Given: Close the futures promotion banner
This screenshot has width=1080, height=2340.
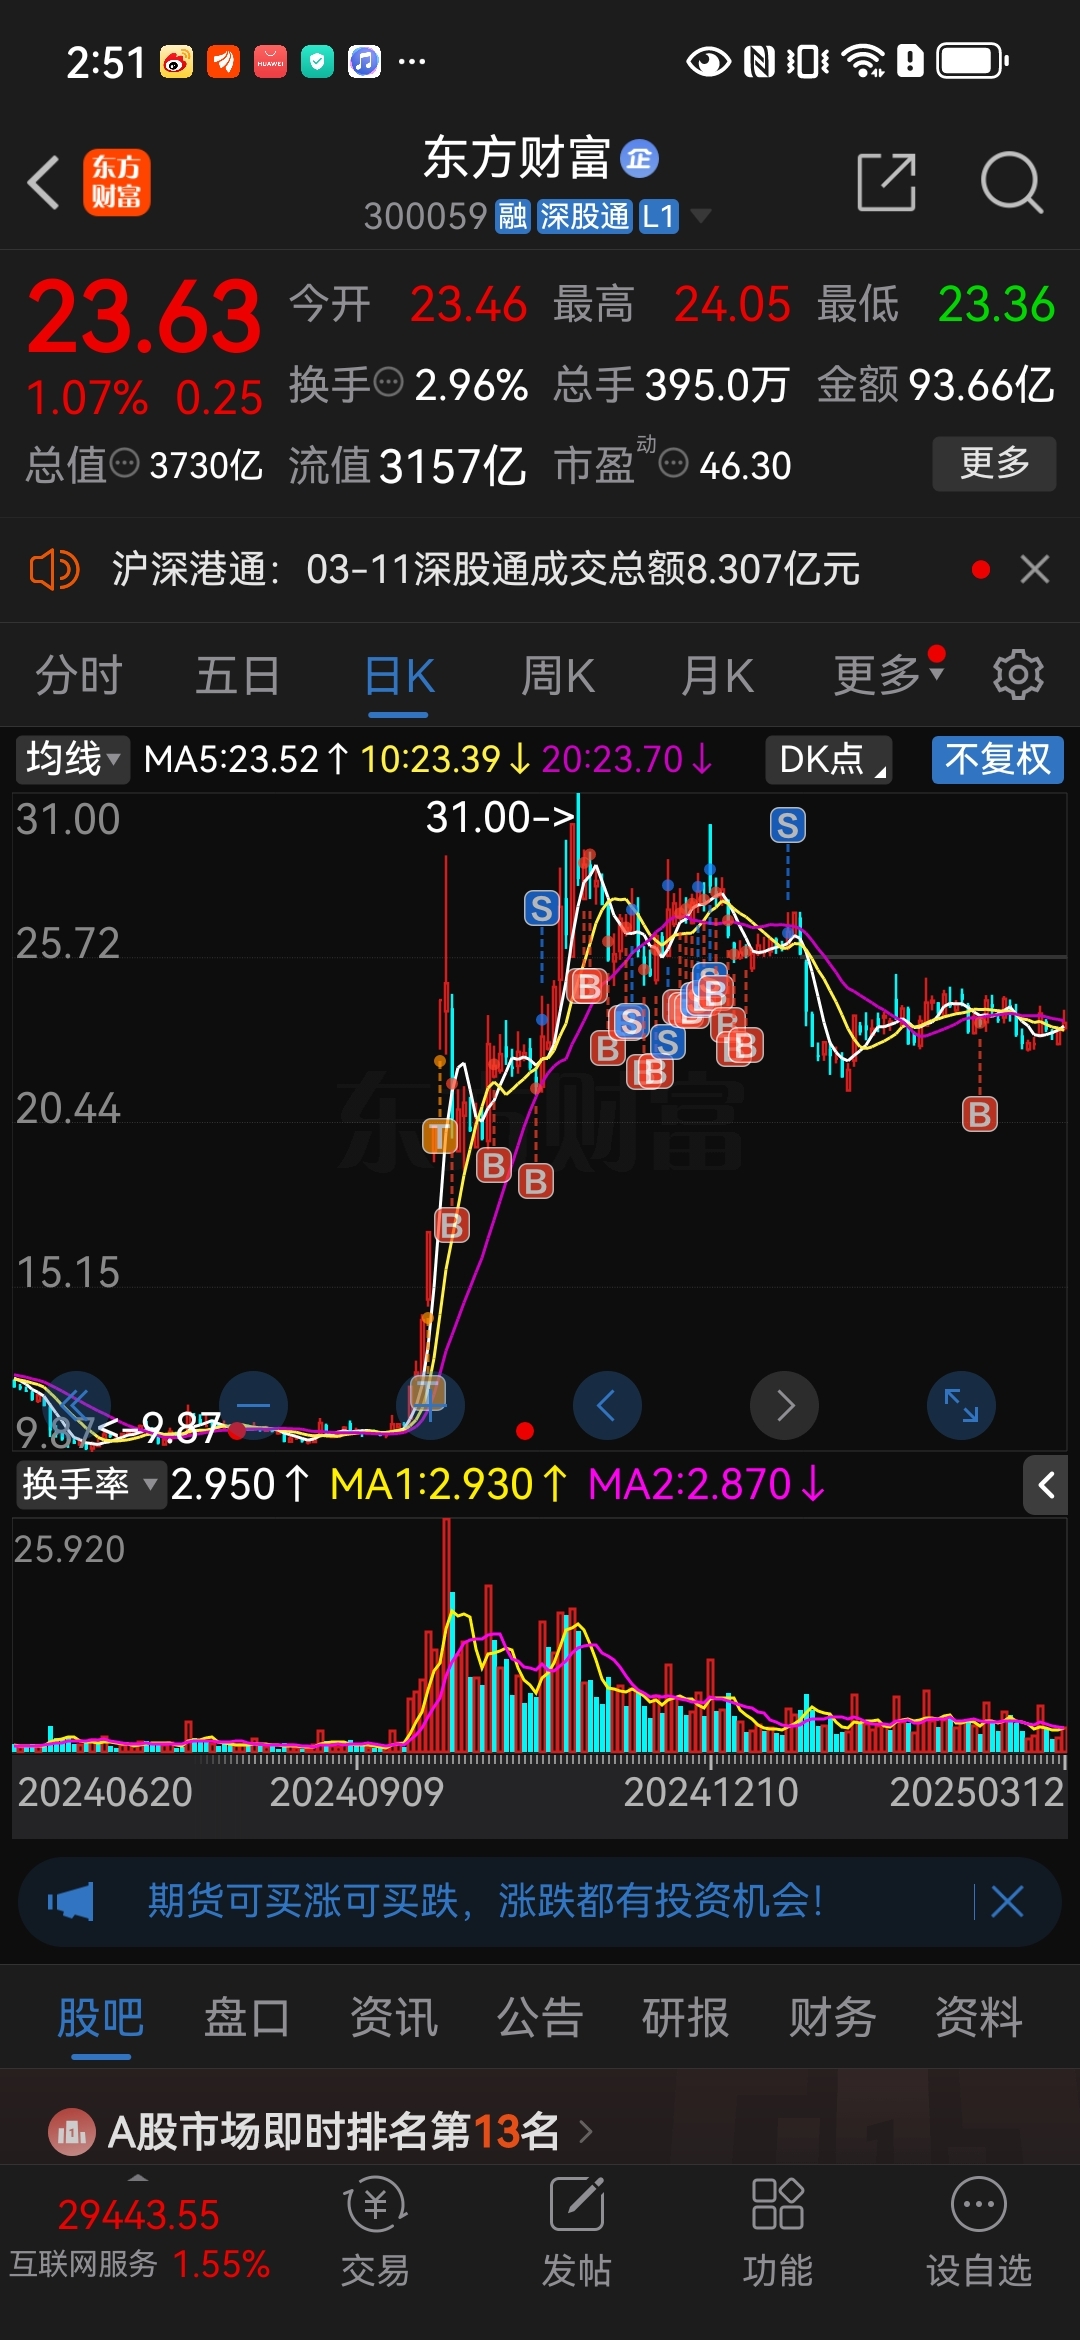Looking at the screenshot, I should (1006, 1901).
